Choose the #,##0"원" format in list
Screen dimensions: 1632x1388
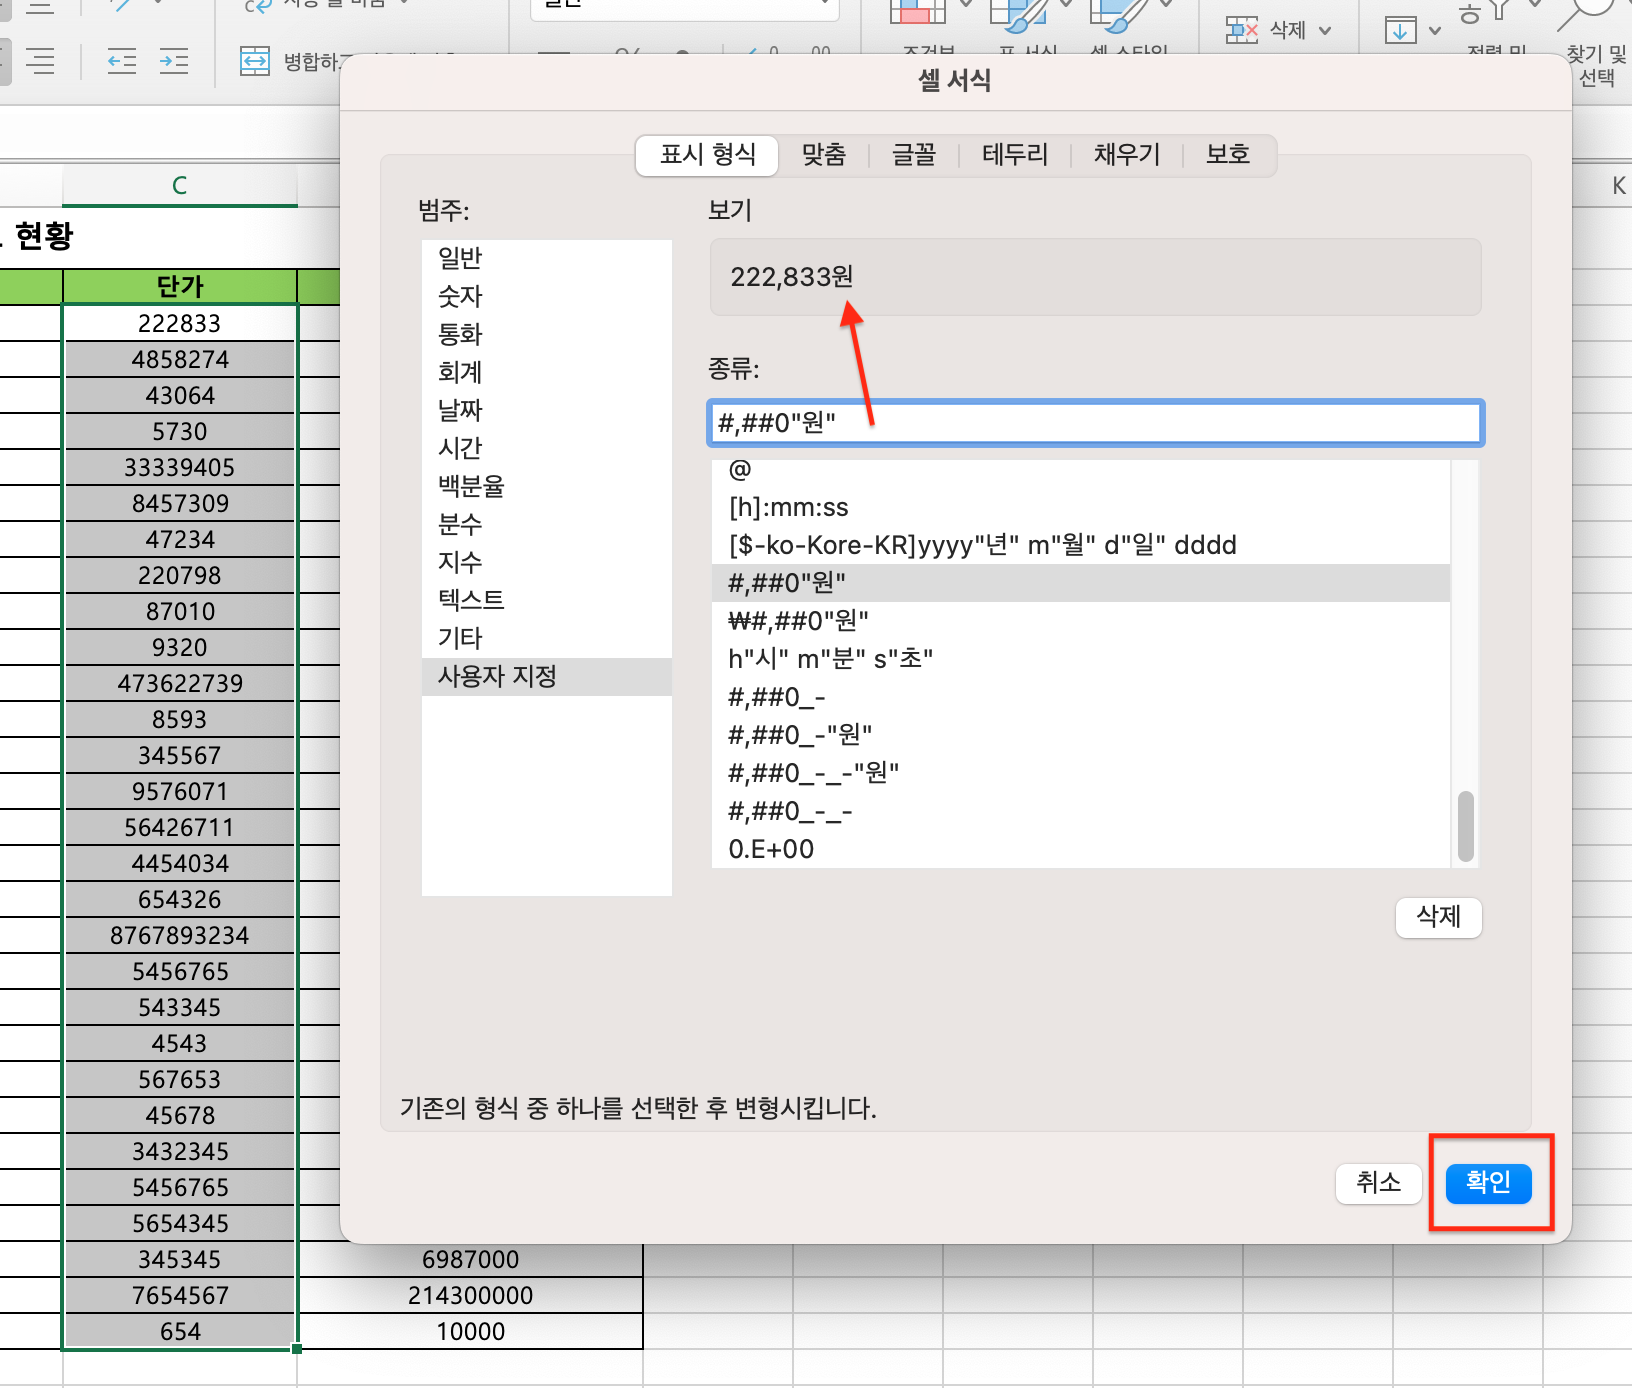[x=1081, y=583]
